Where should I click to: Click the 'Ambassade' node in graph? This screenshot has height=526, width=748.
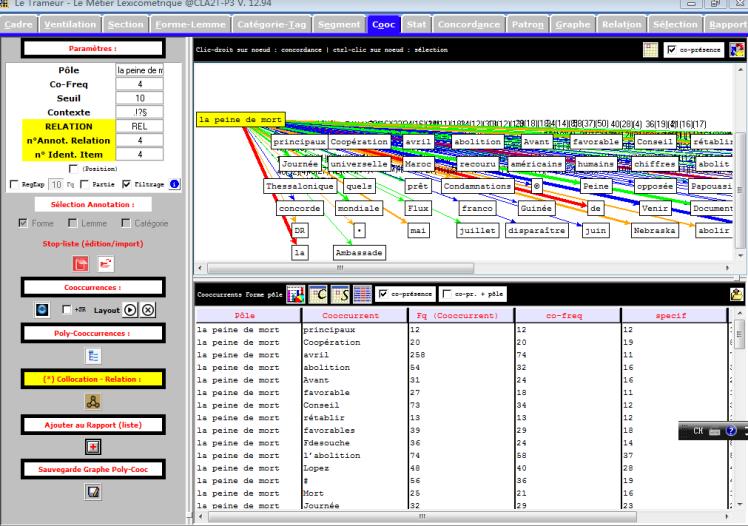pos(359,252)
